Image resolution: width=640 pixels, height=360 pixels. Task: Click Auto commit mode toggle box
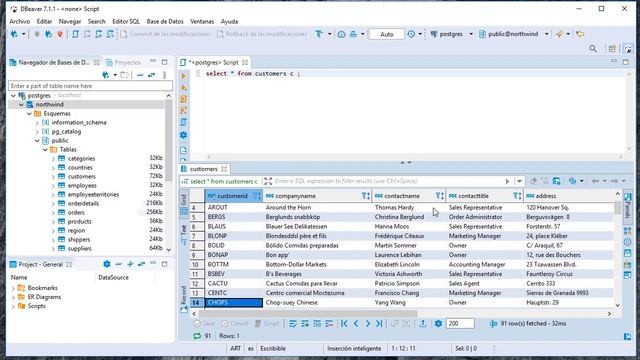point(387,34)
